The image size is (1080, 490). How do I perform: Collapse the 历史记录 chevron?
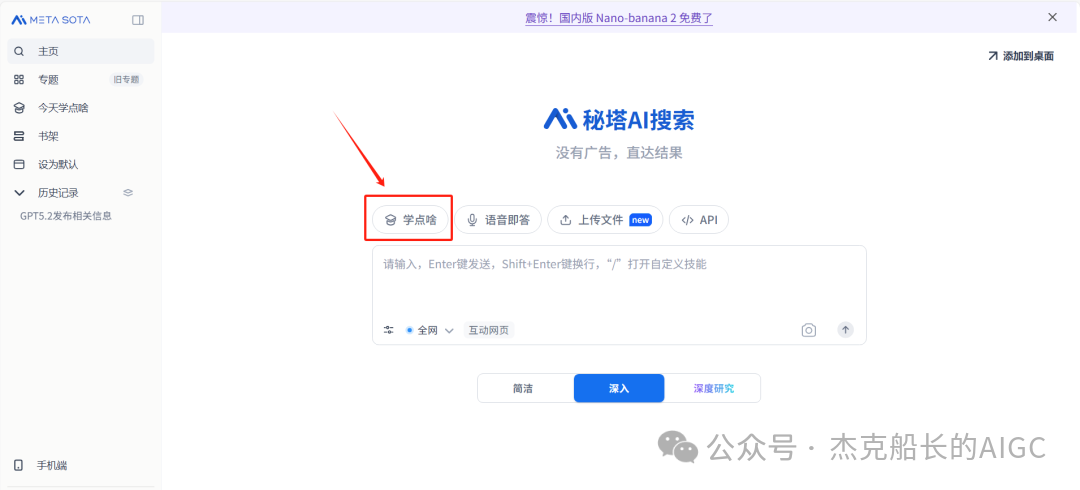tap(19, 192)
